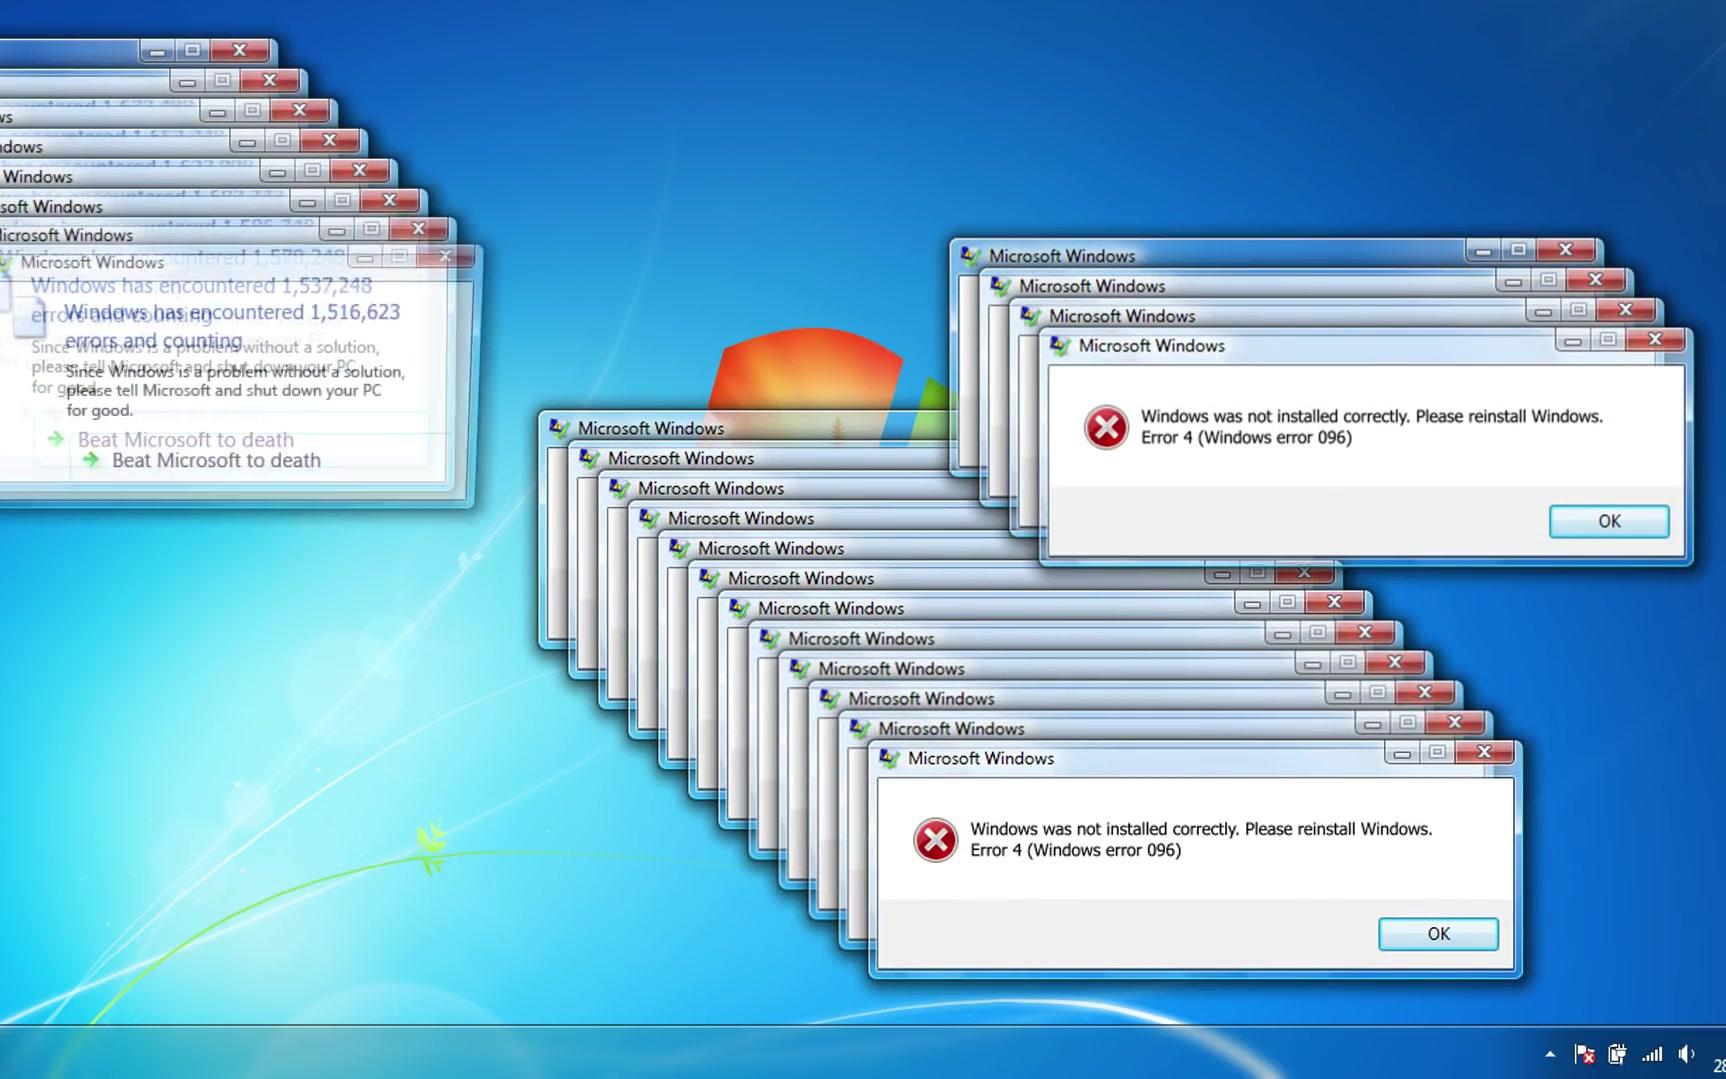Minimize the upper-right stack's front error dialog
Viewport: 1726px width, 1079px height.
pyautogui.click(x=1573, y=341)
